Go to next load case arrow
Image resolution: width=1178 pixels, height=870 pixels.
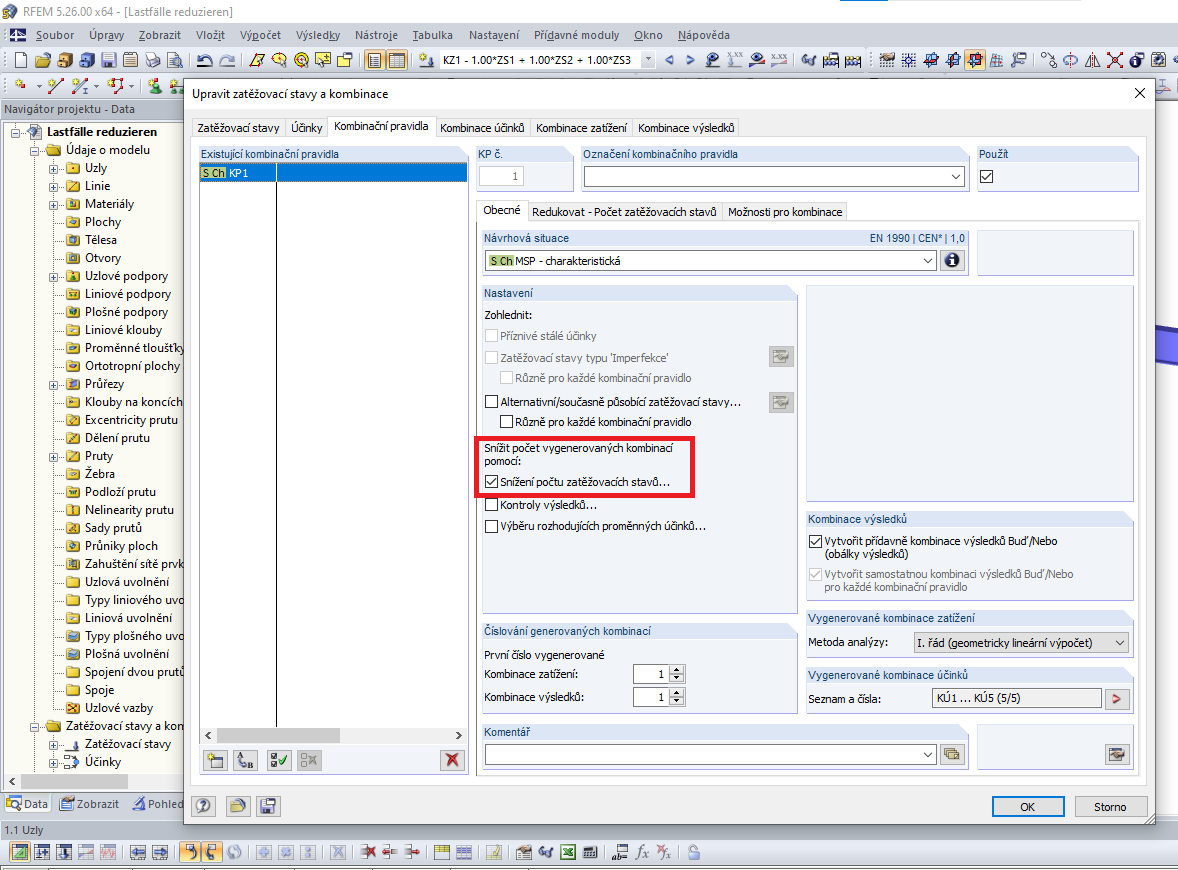coord(690,60)
